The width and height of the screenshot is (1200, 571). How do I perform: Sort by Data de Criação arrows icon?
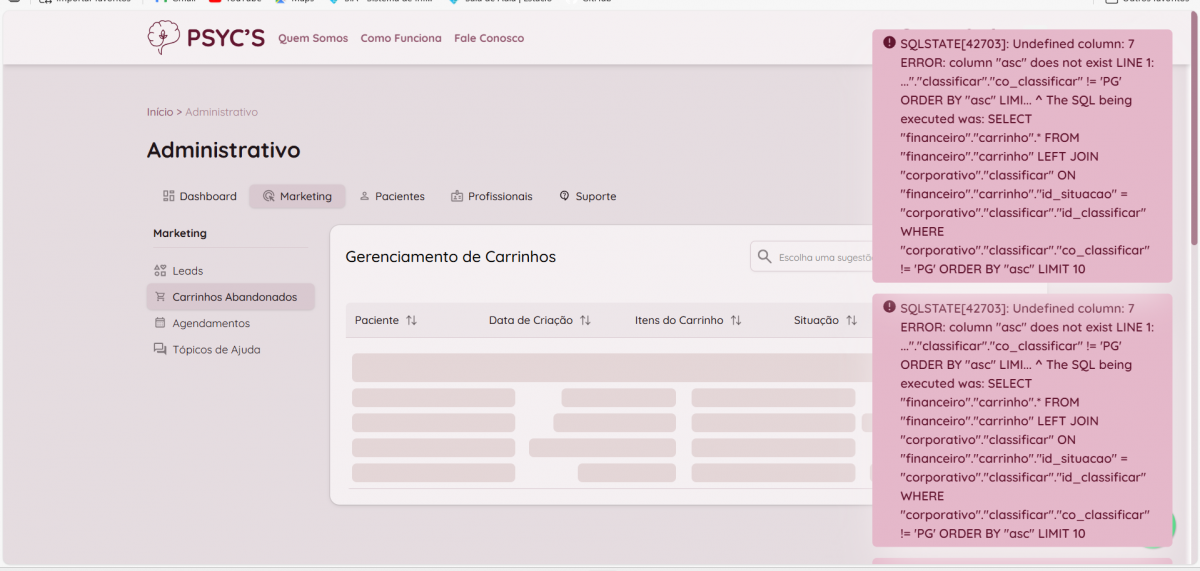coord(585,321)
